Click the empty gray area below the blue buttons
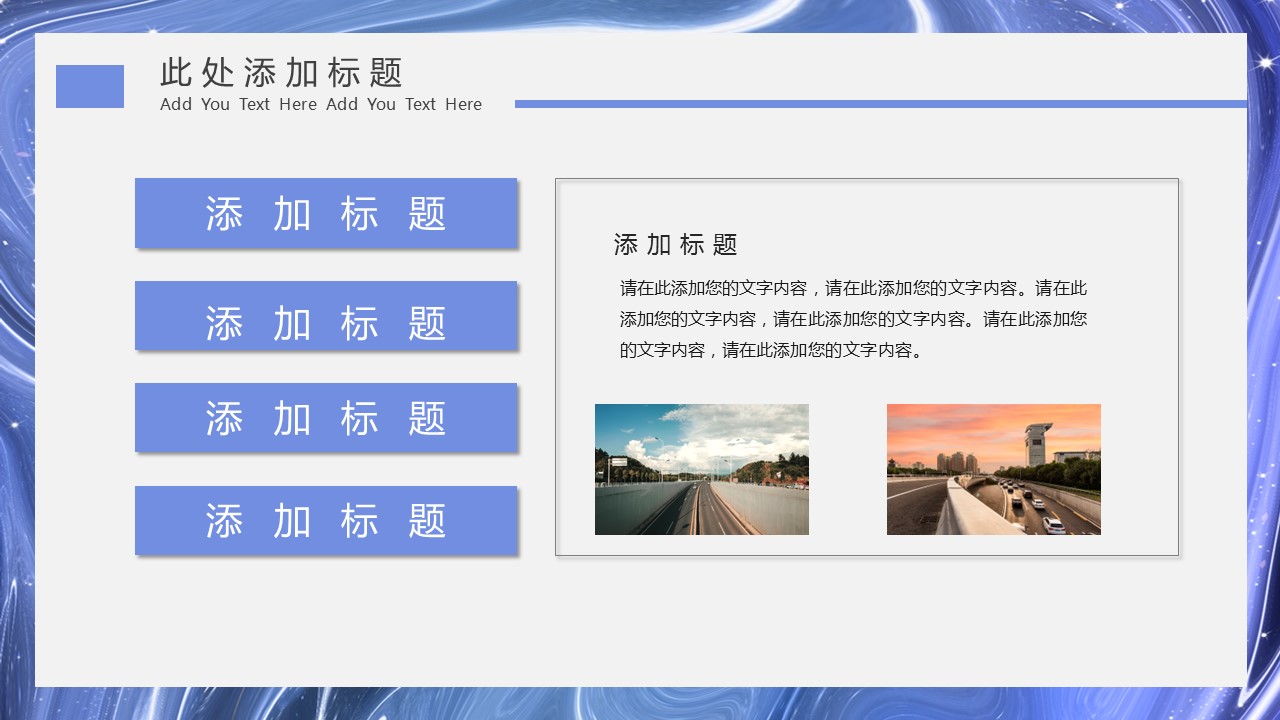The height and width of the screenshot is (720, 1280). pos(326,620)
